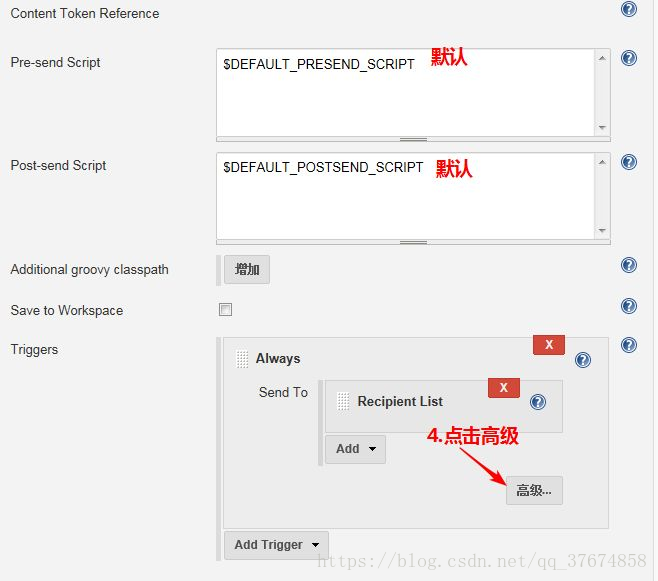Open the Add recipient dropdown

click(355, 449)
